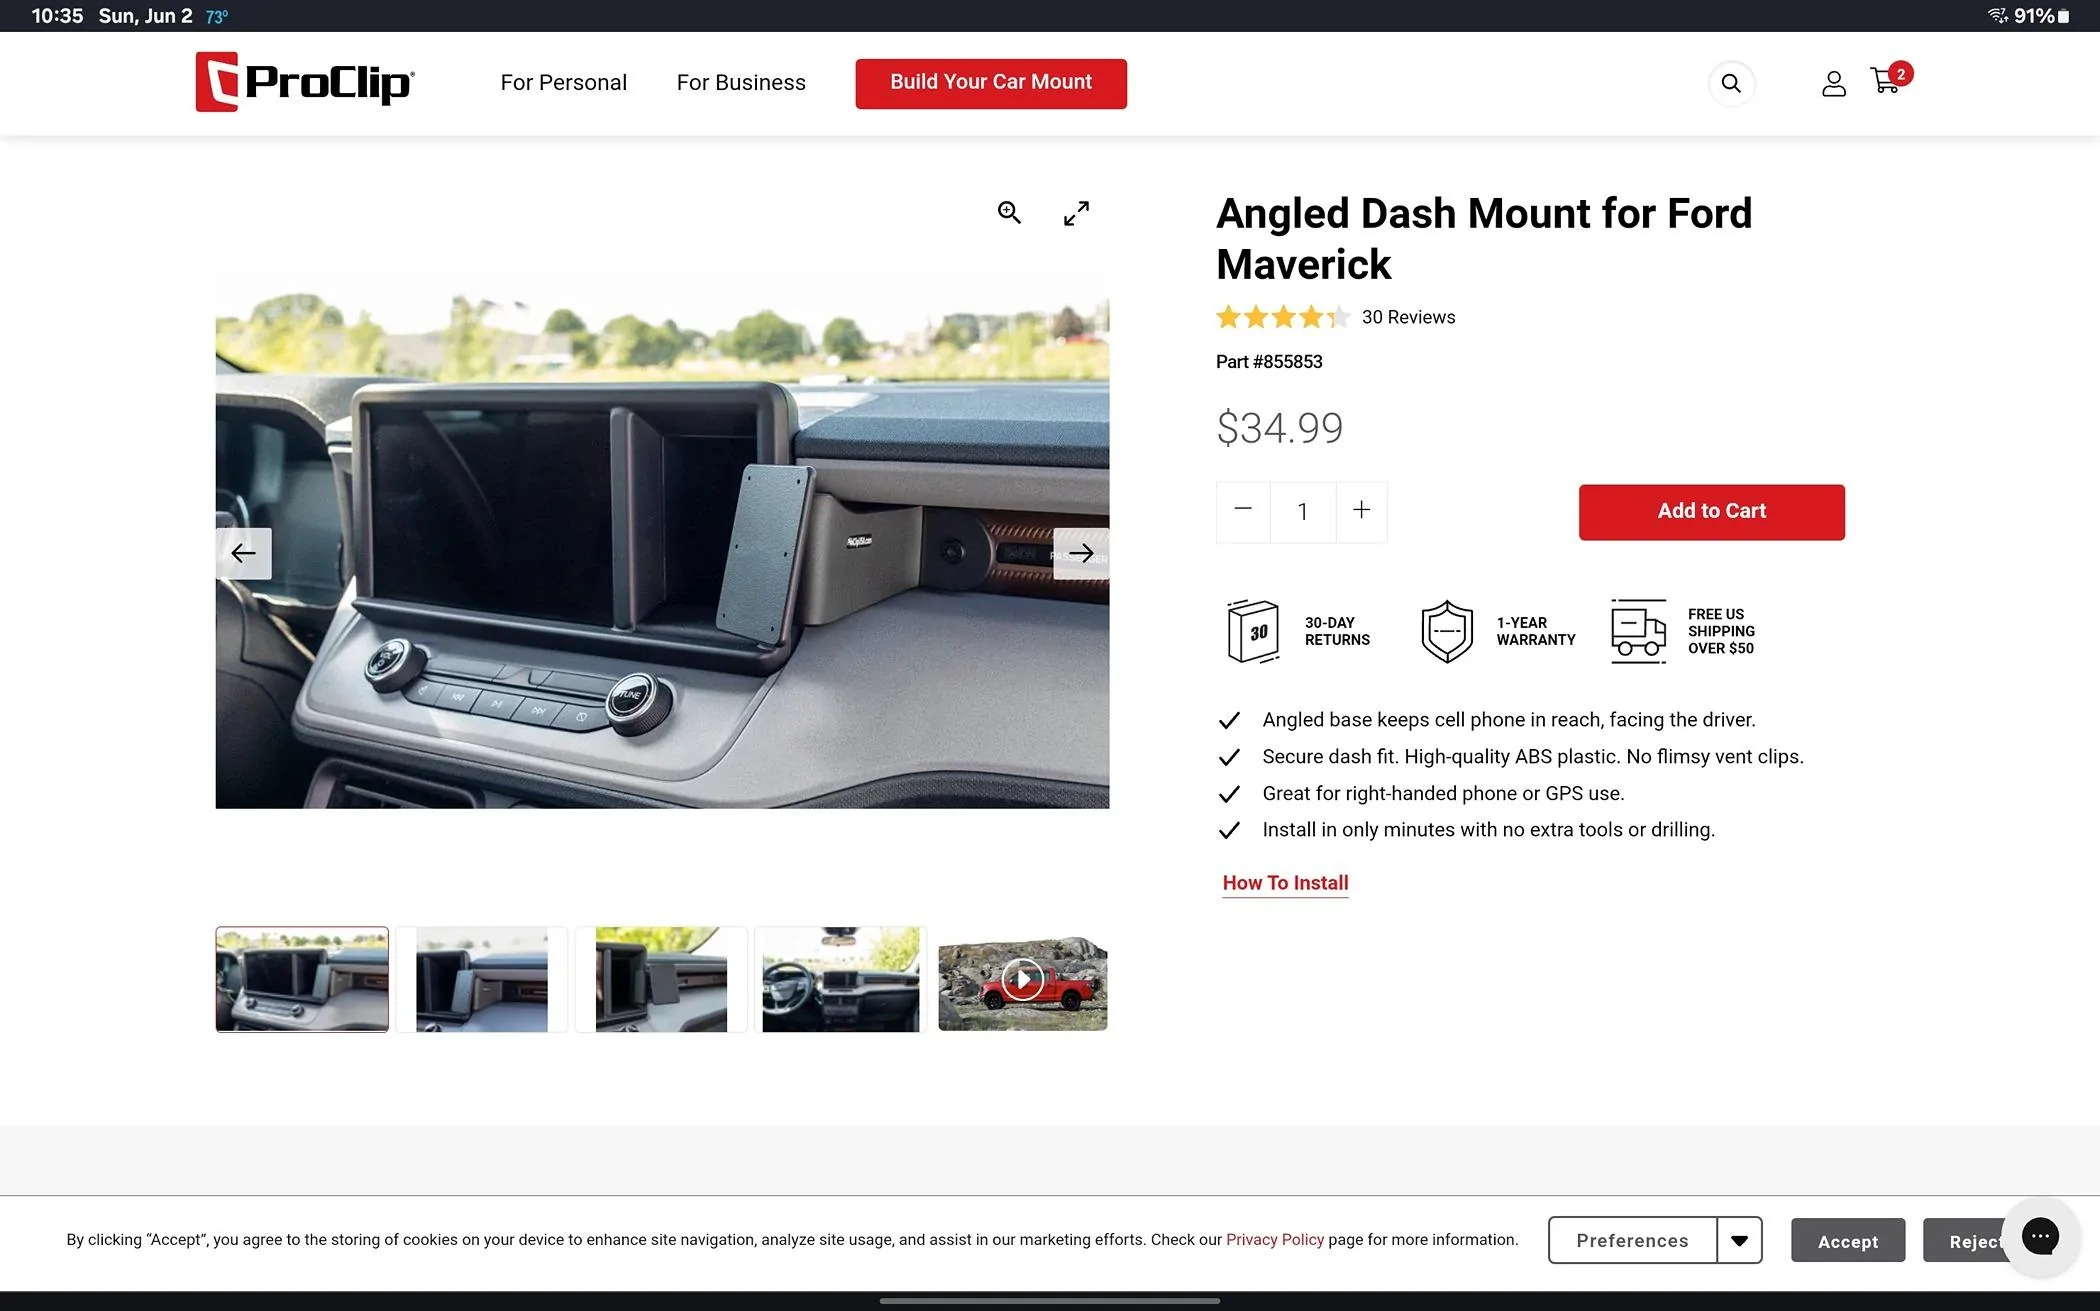Open the For Personal menu
This screenshot has width=2100, height=1311.
tap(563, 83)
